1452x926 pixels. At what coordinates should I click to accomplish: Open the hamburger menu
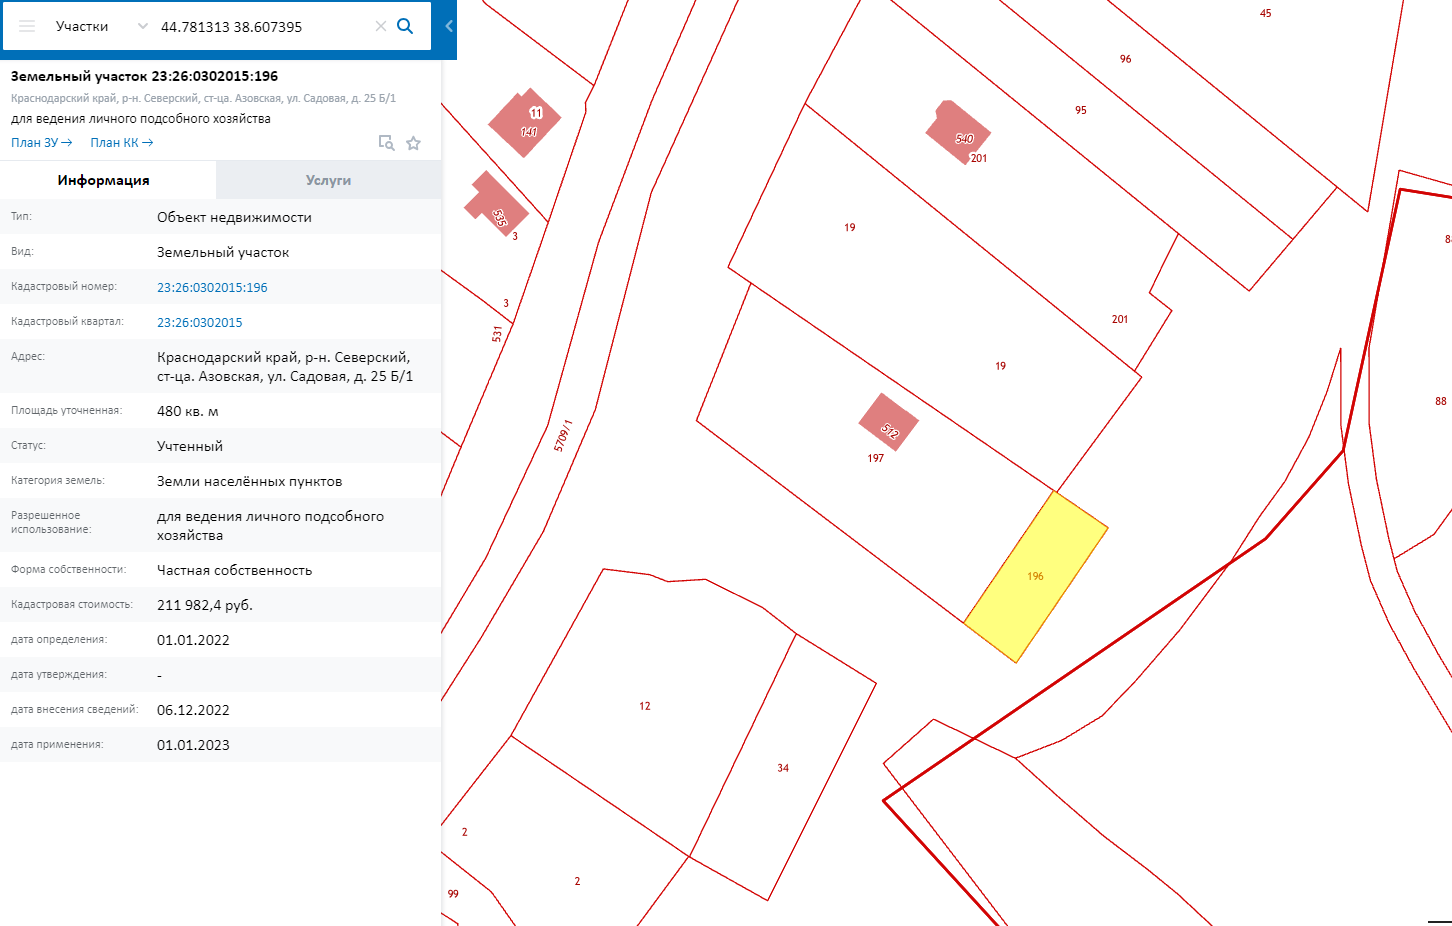click(x=27, y=26)
